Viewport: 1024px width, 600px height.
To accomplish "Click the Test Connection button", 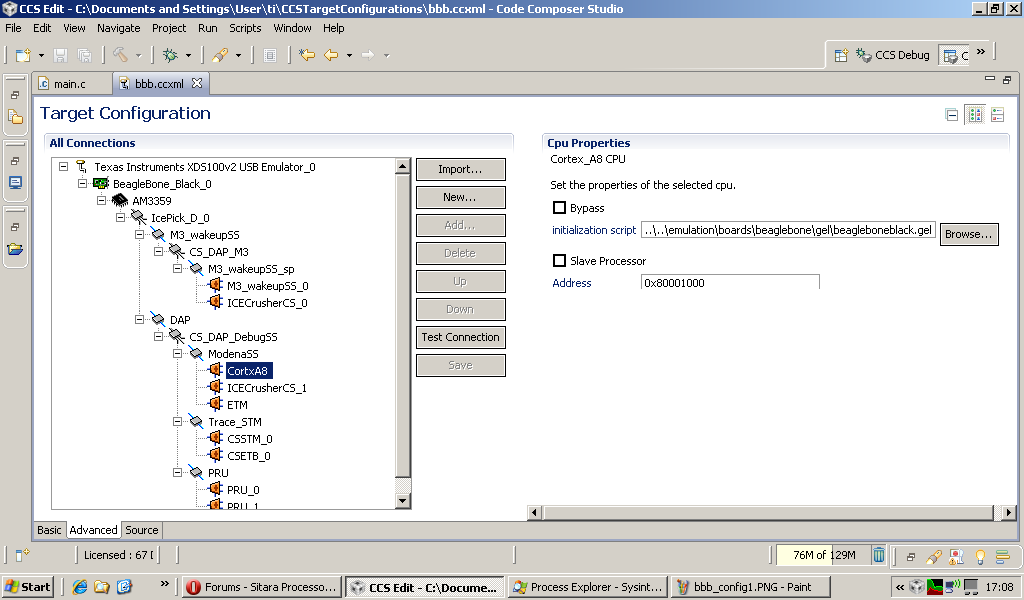I will [460, 337].
